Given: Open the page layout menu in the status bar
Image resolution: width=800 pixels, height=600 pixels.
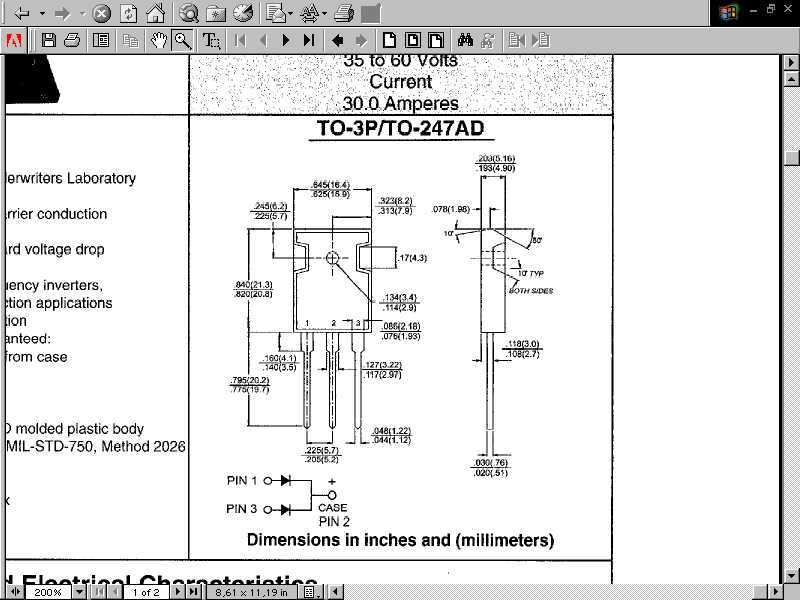Looking at the screenshot, I should coord(311,592).
